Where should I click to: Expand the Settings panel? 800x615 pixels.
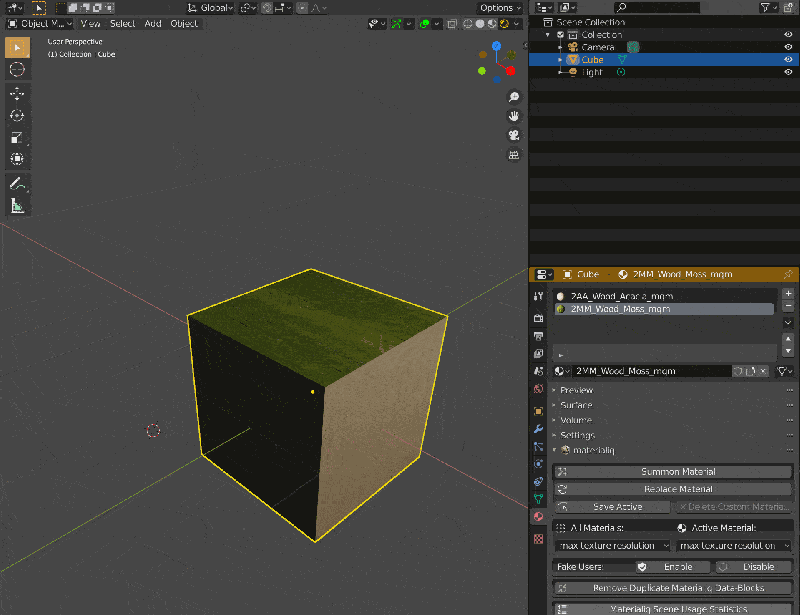[578, 435]
